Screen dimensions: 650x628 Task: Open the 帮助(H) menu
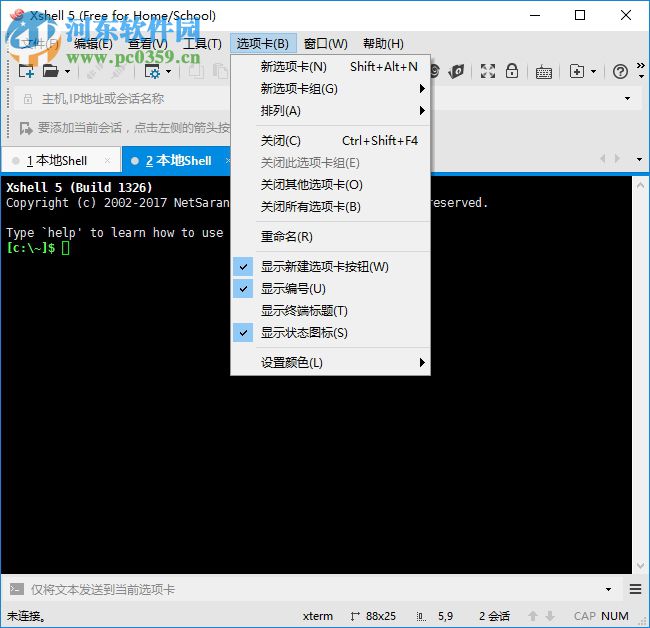(x=383, y=44)
